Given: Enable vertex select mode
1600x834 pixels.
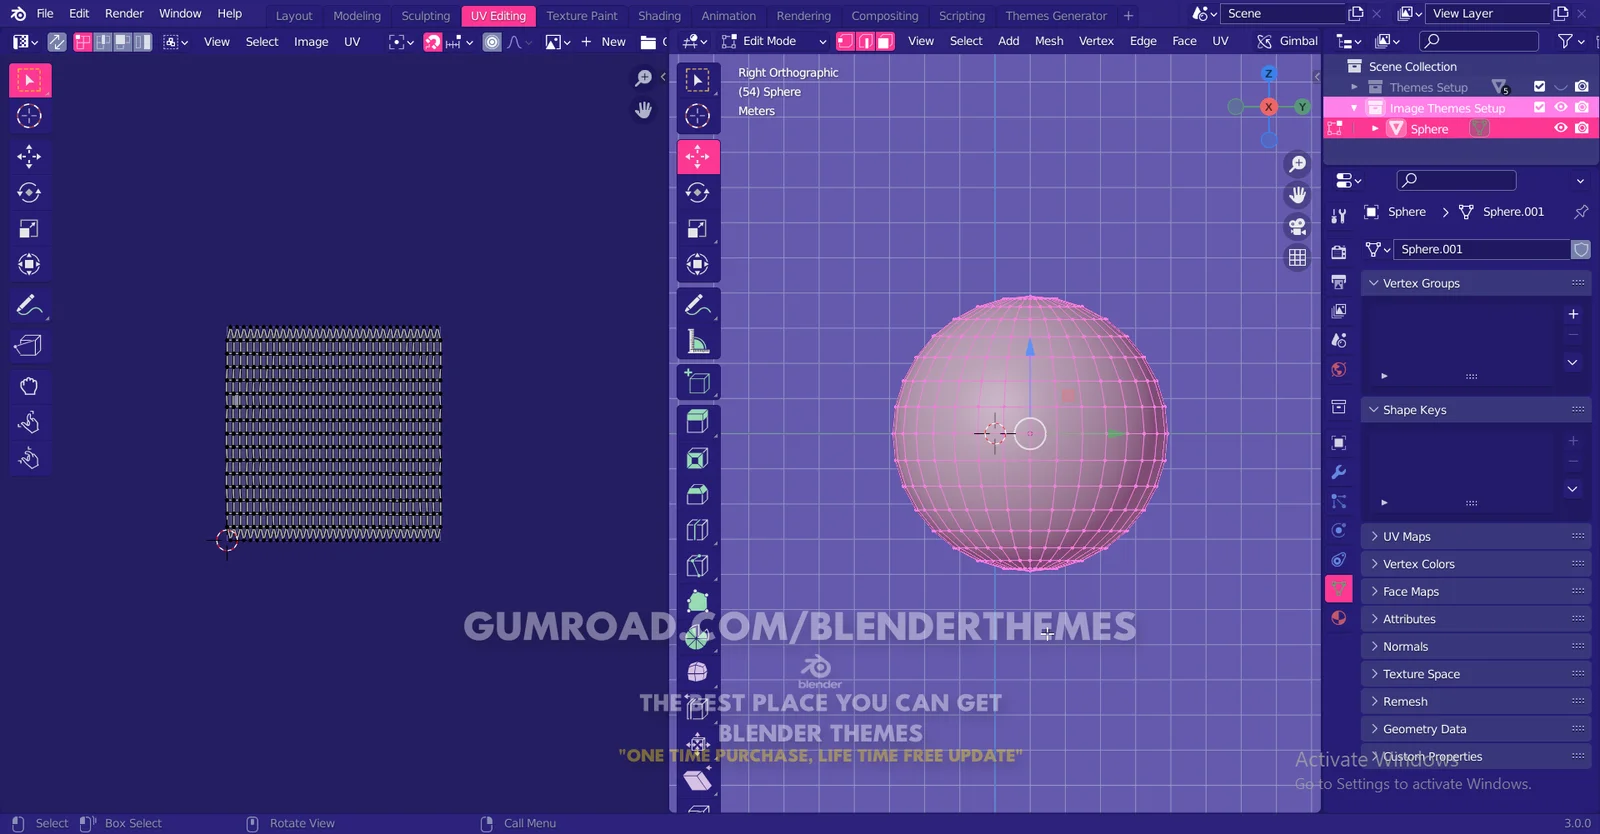Looking at the screenshot, I should pyautogui.click(x=845, y=41).
